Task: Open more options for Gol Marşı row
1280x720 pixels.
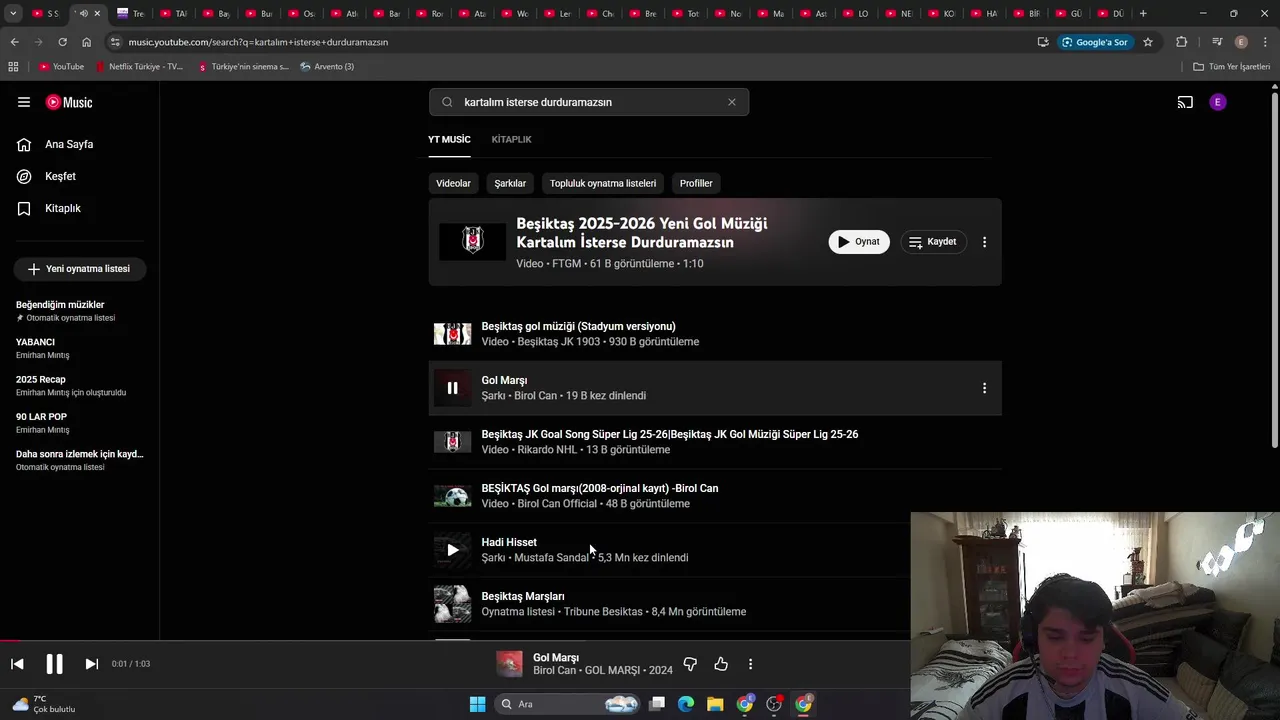Action: point(984,388)
